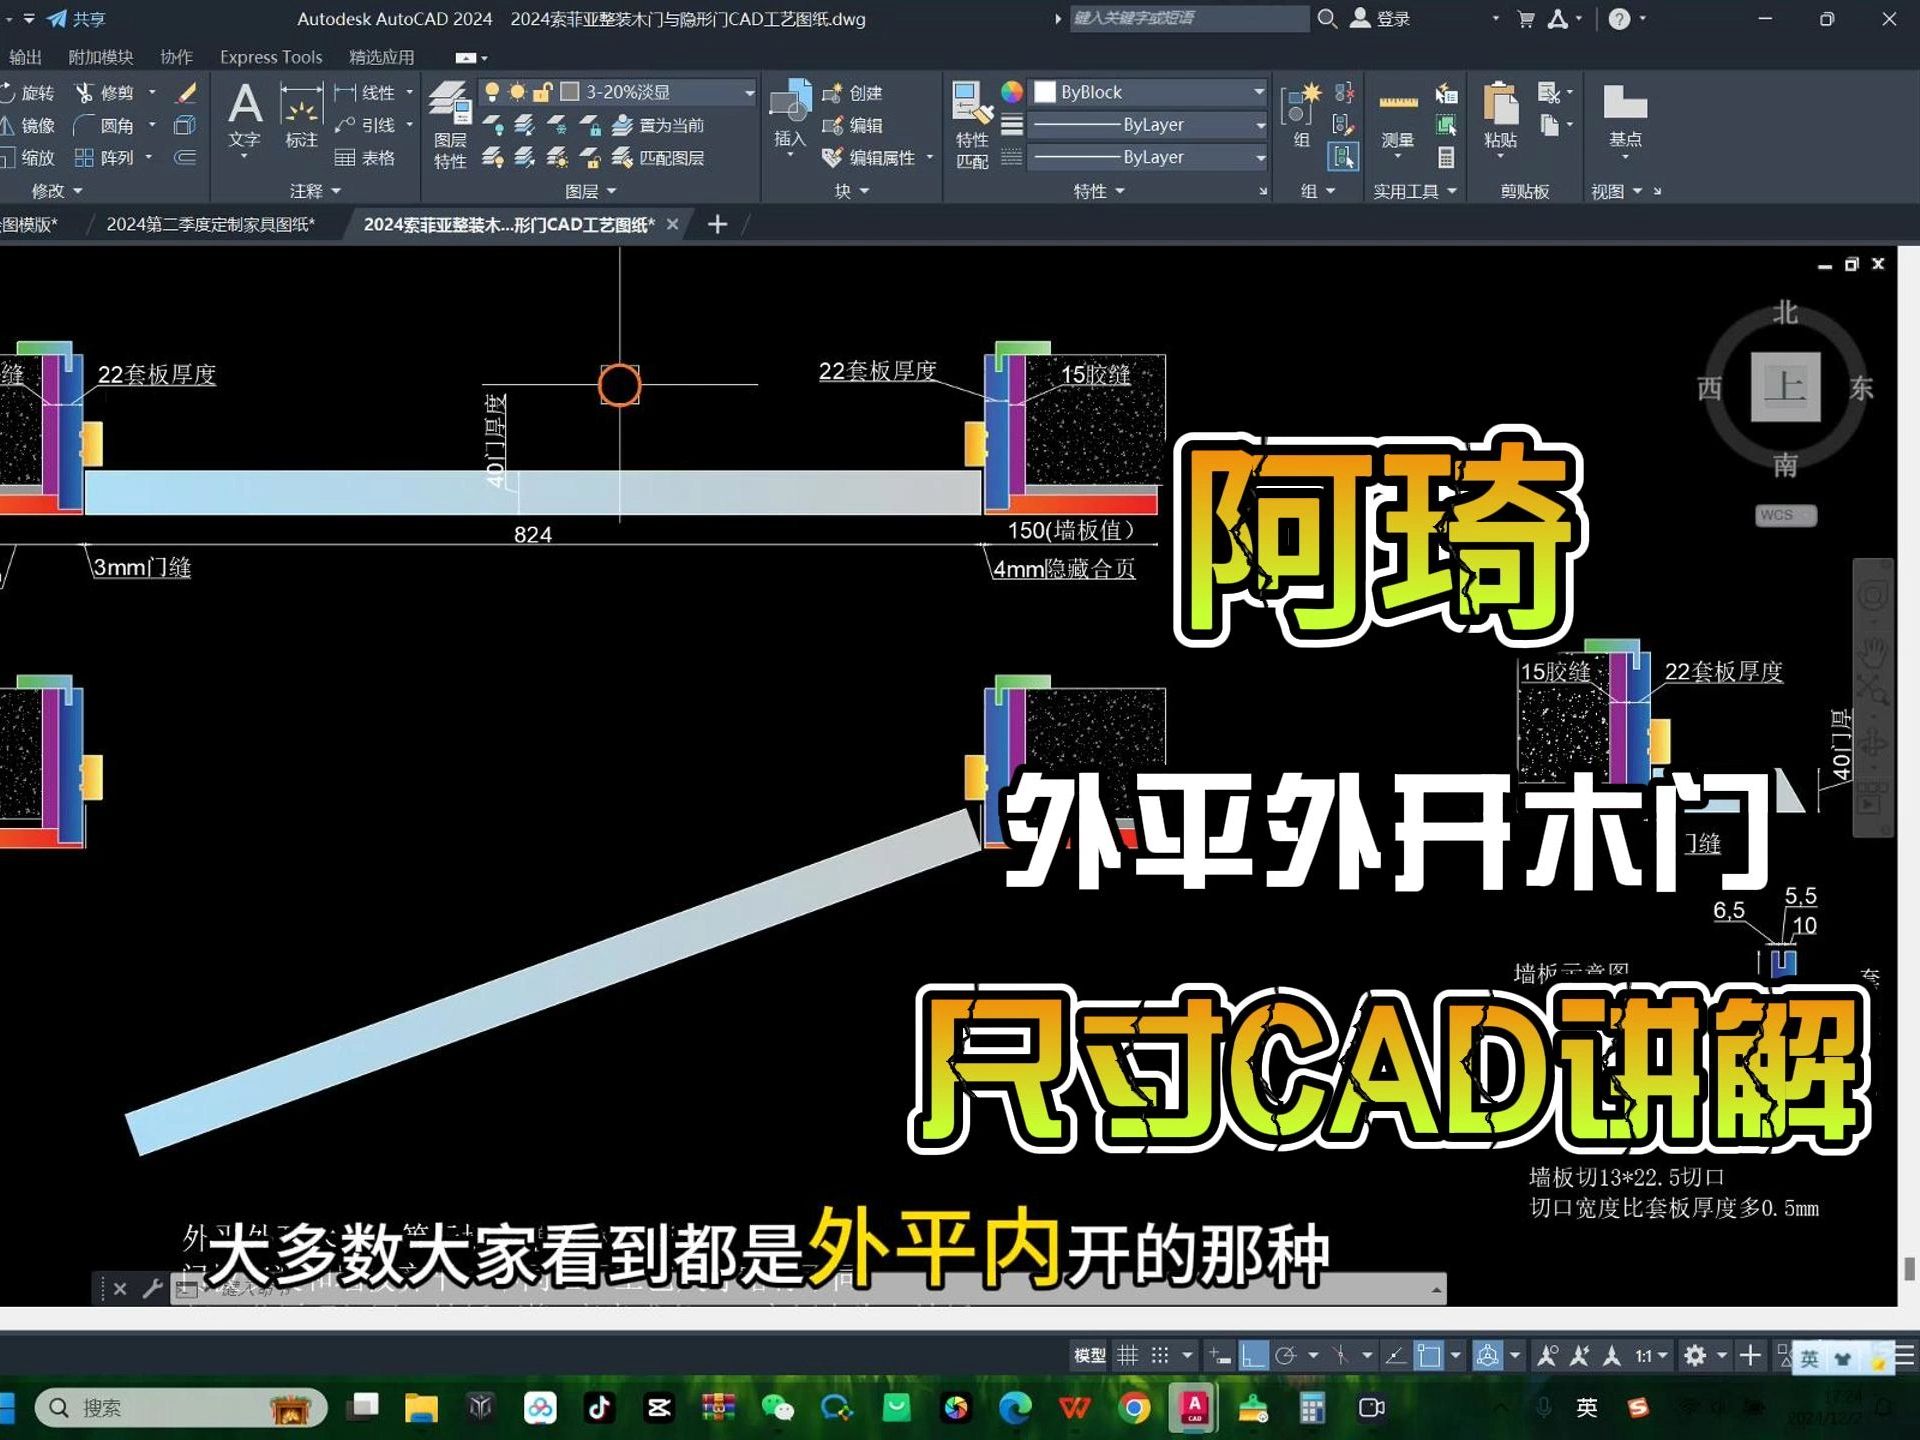Viewport: 1920px width, 1440px height.
Task: Open the Express Tools ribbon tab
Action: pos(271,57)
